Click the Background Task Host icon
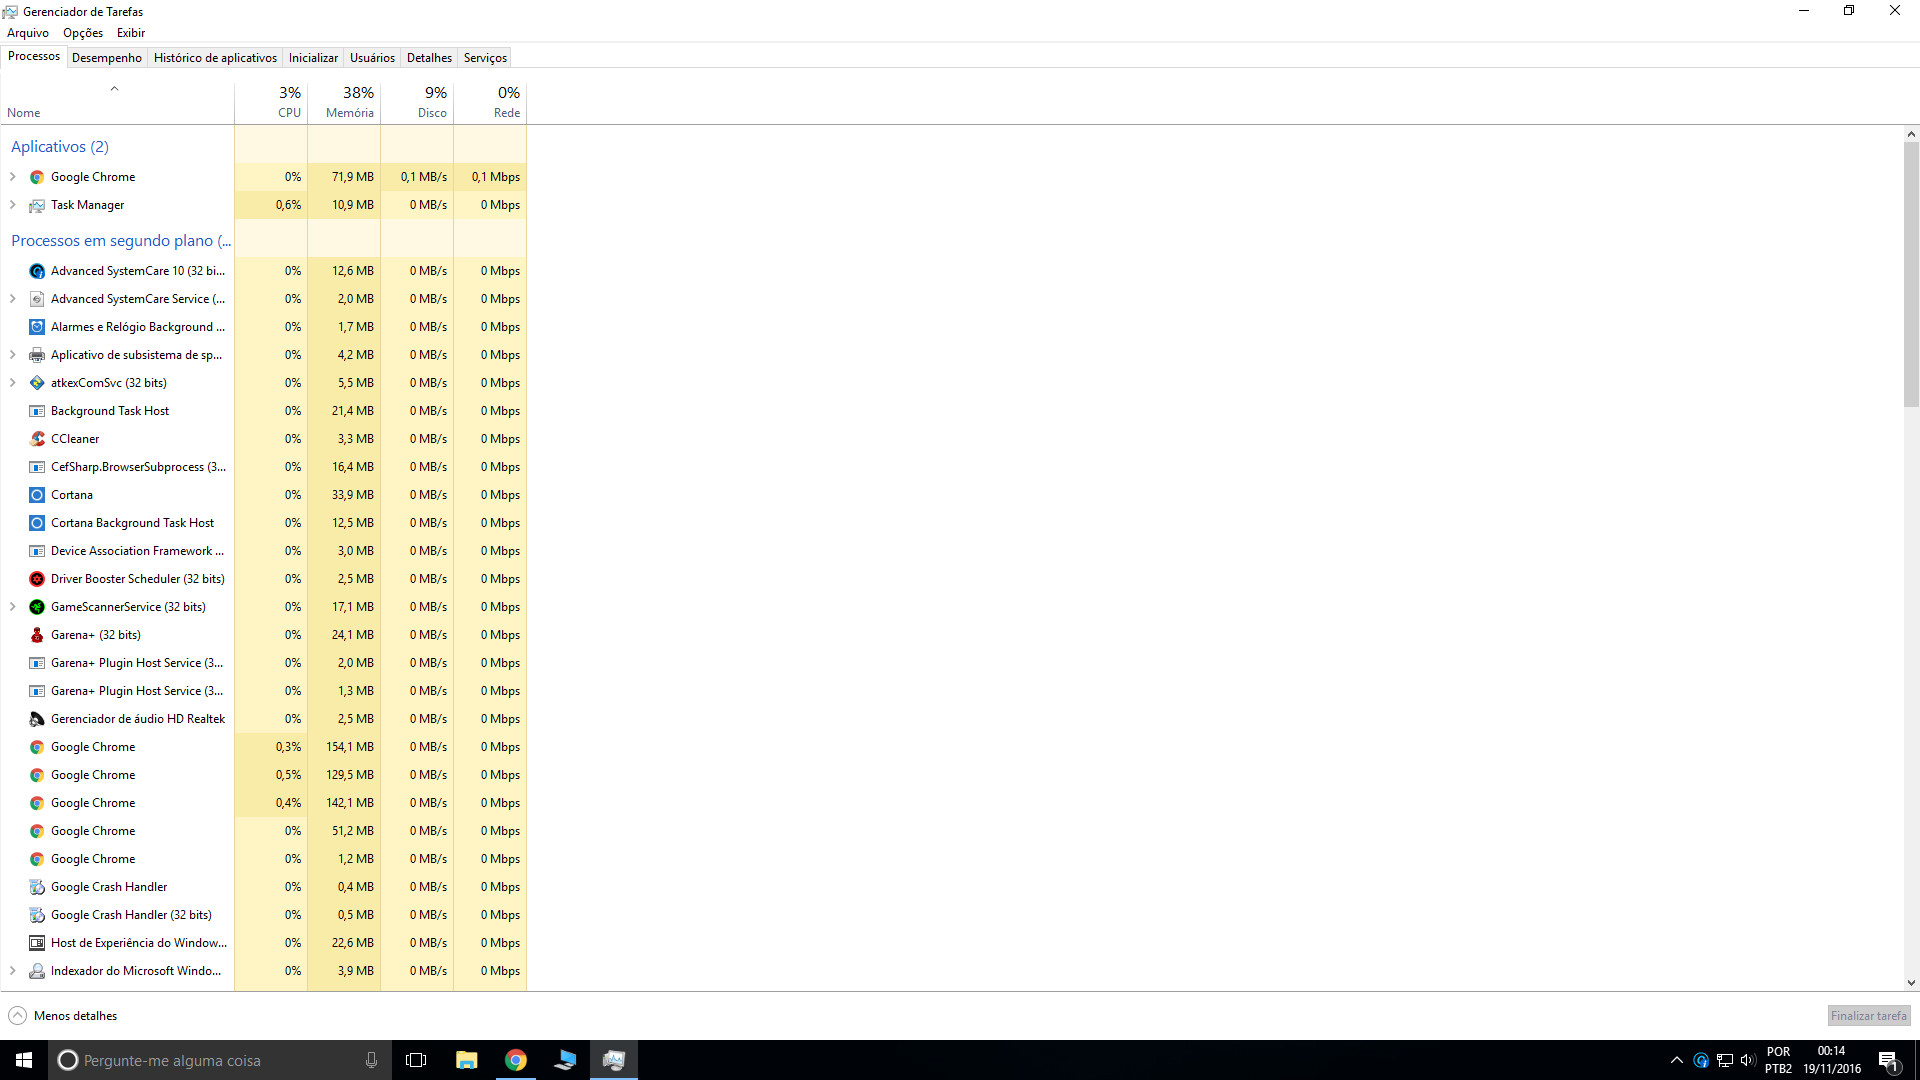Viewport: 1920px width, 1080px height. 37,411
